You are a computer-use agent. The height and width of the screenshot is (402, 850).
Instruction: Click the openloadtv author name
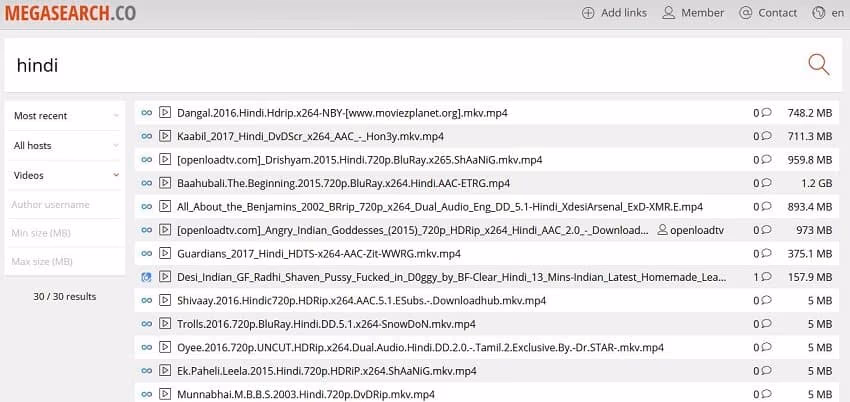point(697,230)
